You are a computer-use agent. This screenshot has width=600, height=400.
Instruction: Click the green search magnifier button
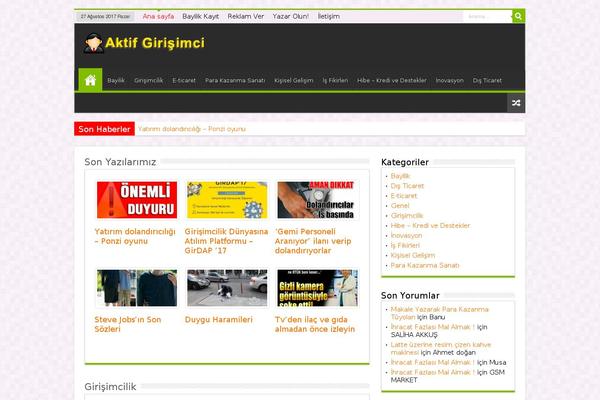[518, 16]
